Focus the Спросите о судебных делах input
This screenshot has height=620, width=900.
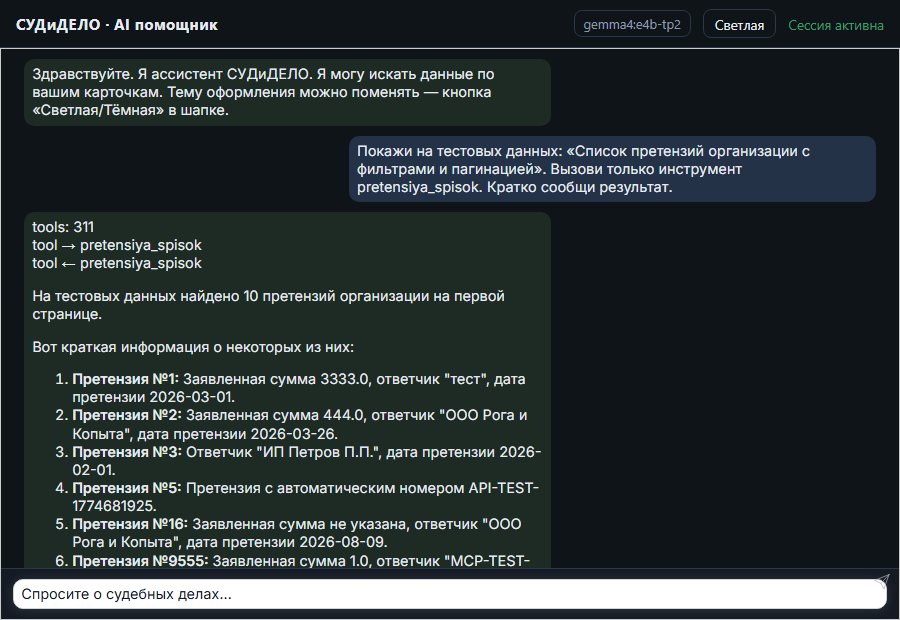[x=449, y=594]
